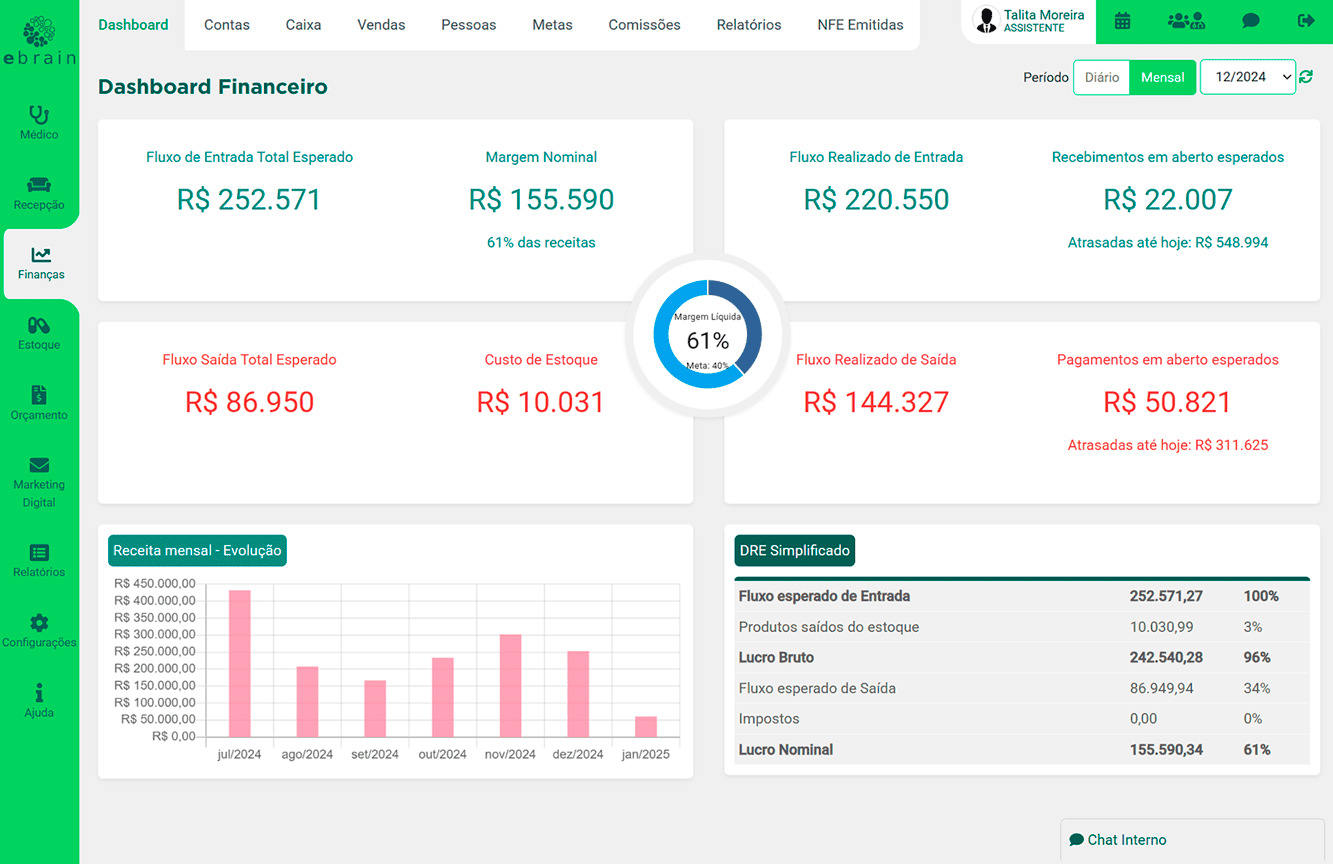Click the logout icon at top right
Viewport: 1333px width, 864px height.
coord(1306,21)
